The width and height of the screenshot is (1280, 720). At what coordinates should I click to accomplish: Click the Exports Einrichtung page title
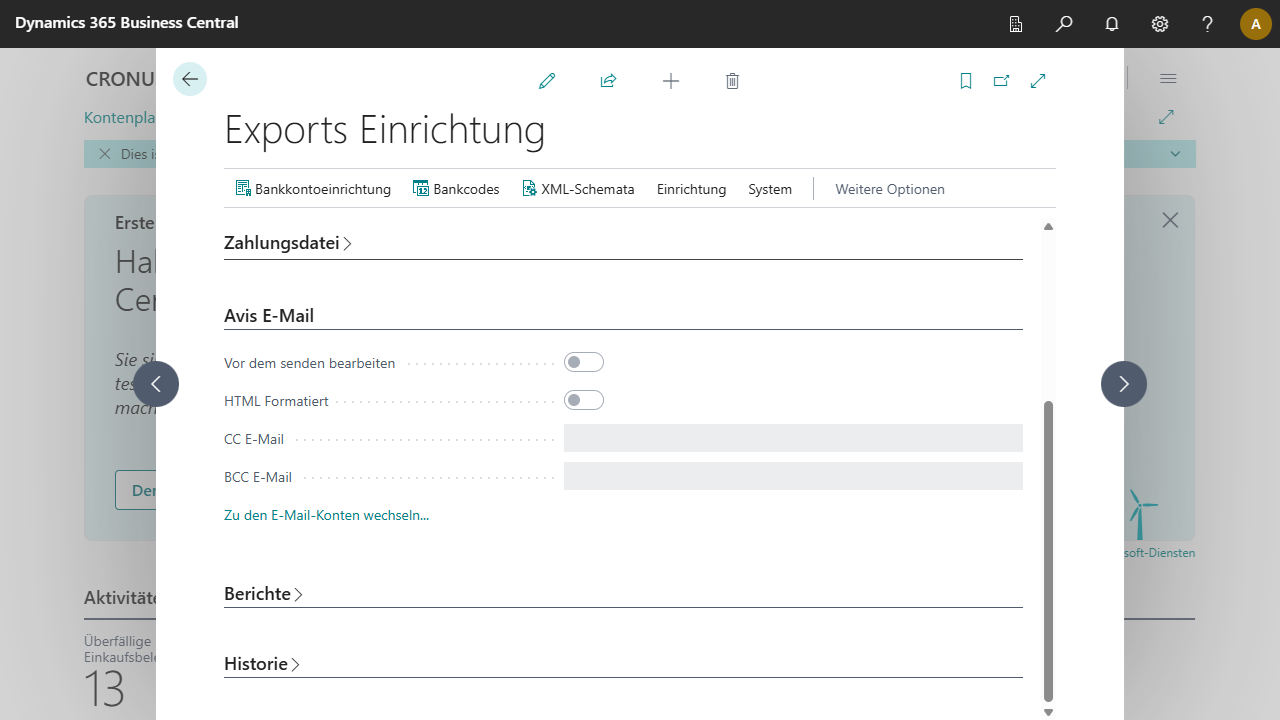pos(385,130)
